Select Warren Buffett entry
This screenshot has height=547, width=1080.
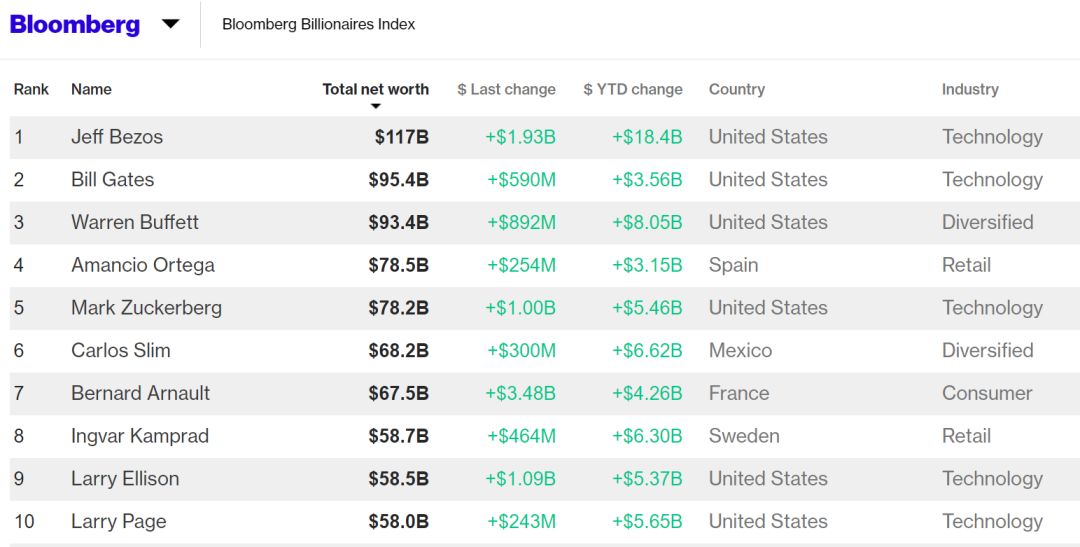click(x=134, y=223)
